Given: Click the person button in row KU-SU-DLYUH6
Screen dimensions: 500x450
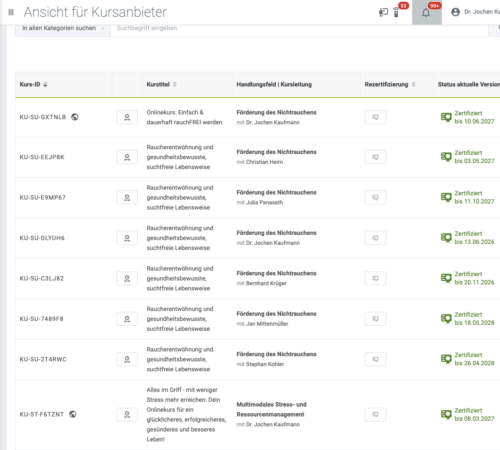Looking at the screenshot, I should pos(127,238).
